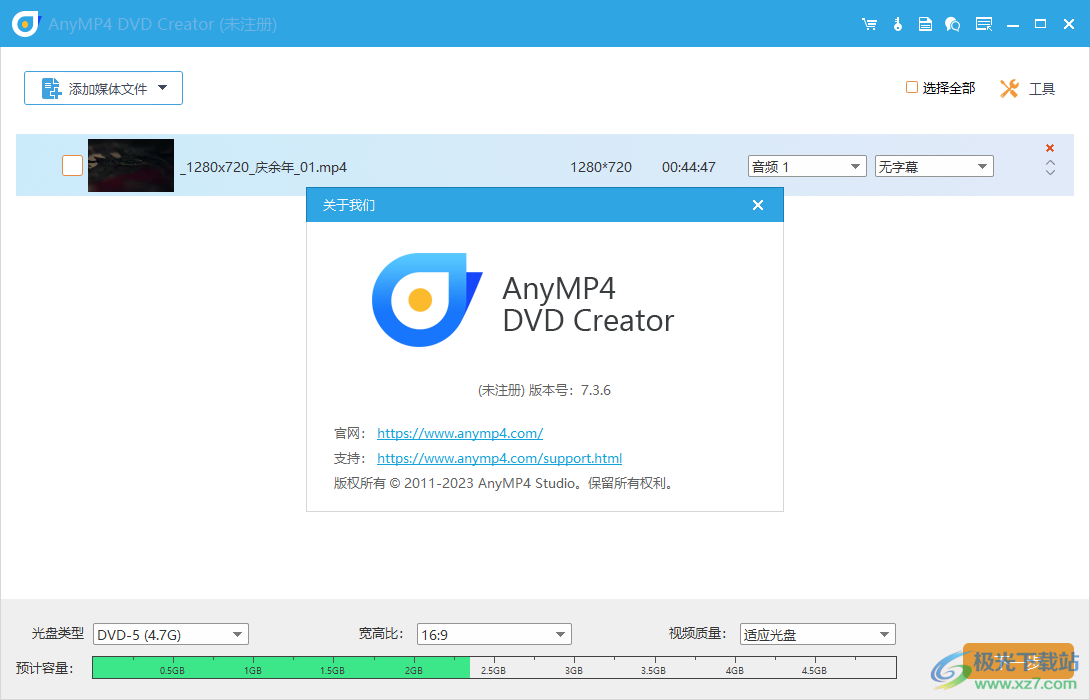
Task: Click the version number 7.3.6 text
Action: click(596, 390)
